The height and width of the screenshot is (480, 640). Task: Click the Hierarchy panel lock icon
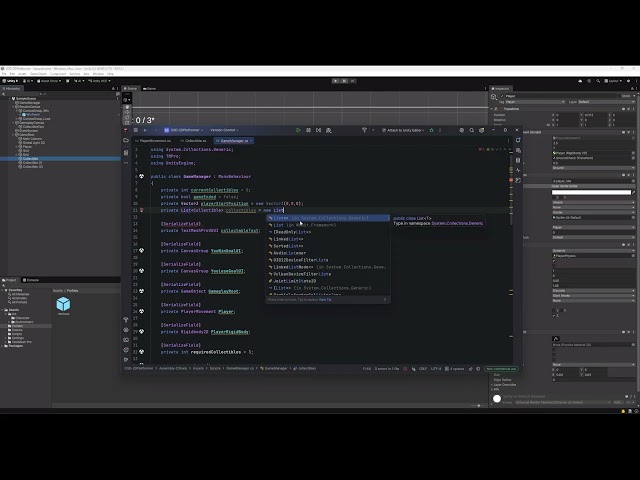point(113,88)
